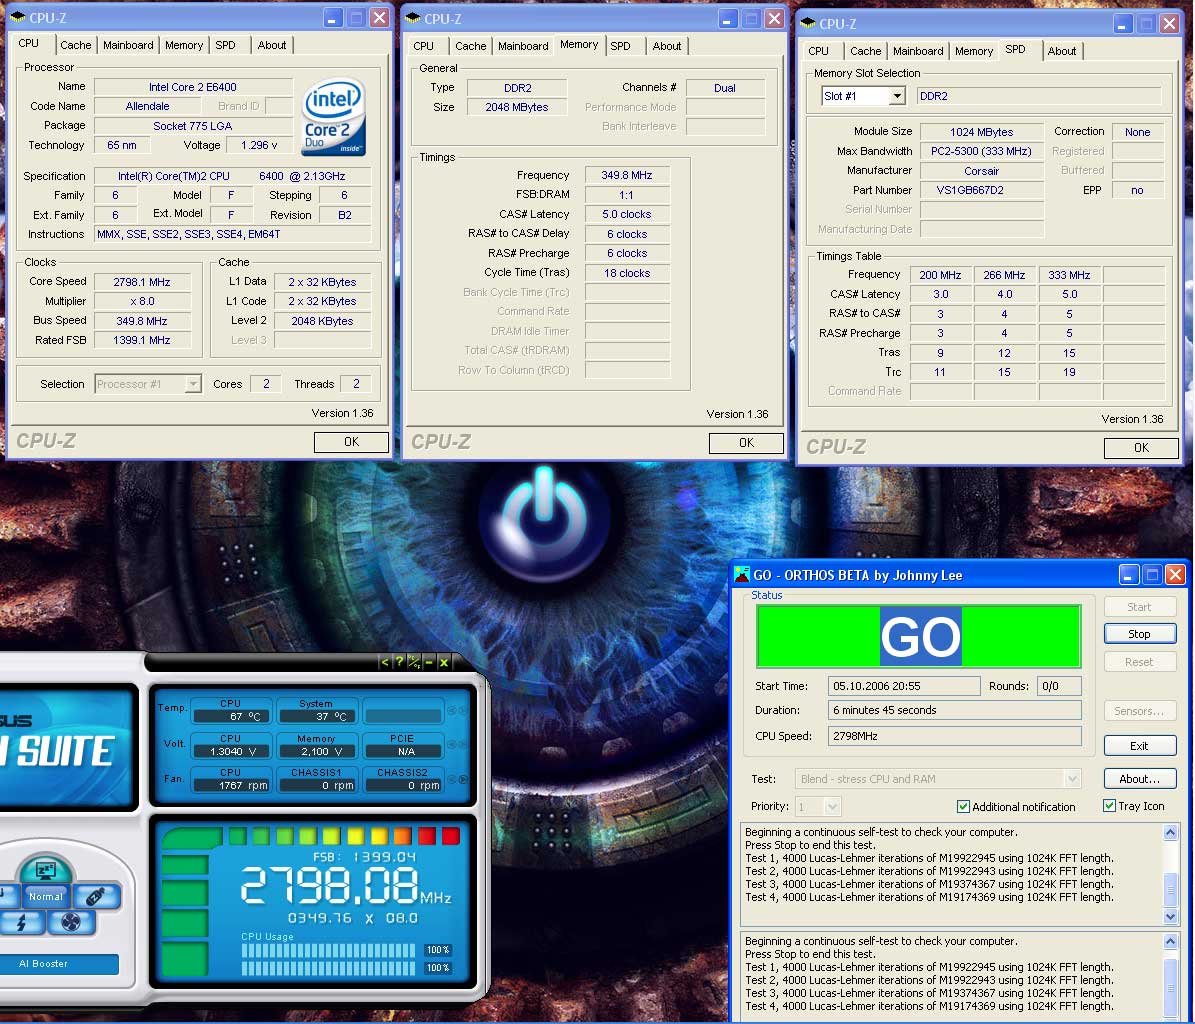Open the Processor #1 selection dropdown

193,384
